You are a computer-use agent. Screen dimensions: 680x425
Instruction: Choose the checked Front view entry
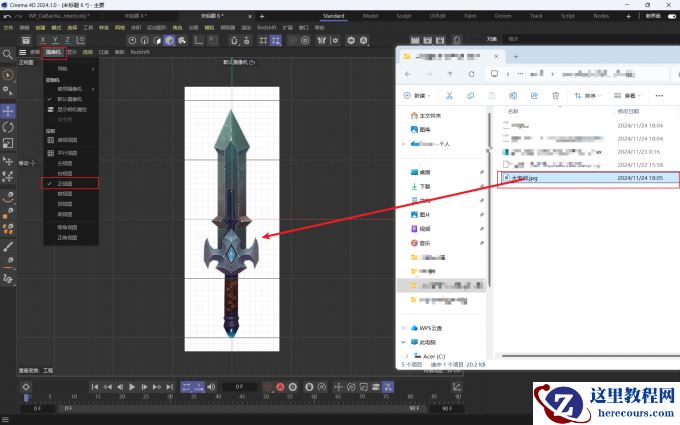[x=70, y=183]
